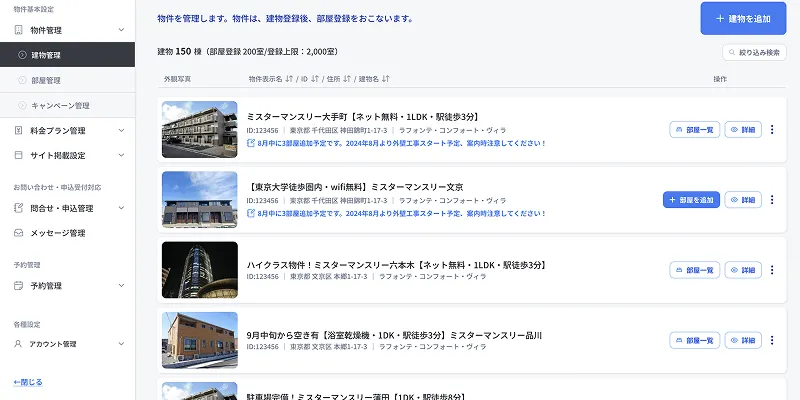Image resolution: width=800 pixels, height=400 pixels.
Task: Click 部屋を追加 for ミスターマンスリー文京
Action: pos(691,199)
